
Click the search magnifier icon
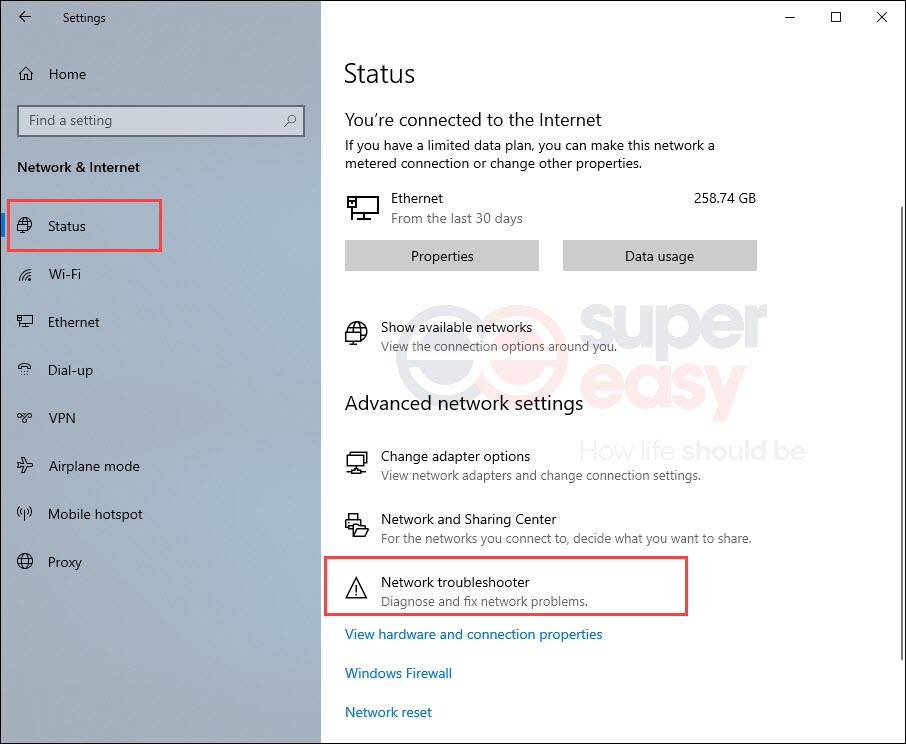tap(290, 120)
